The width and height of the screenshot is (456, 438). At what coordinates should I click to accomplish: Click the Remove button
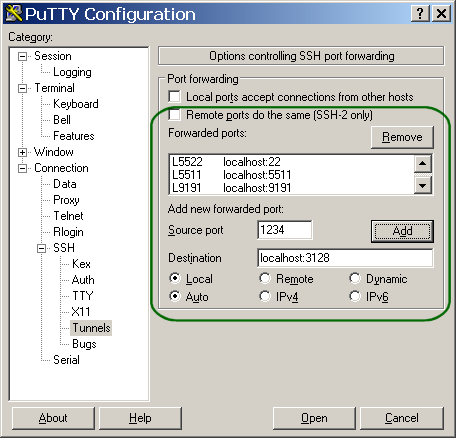click(402, 137)
